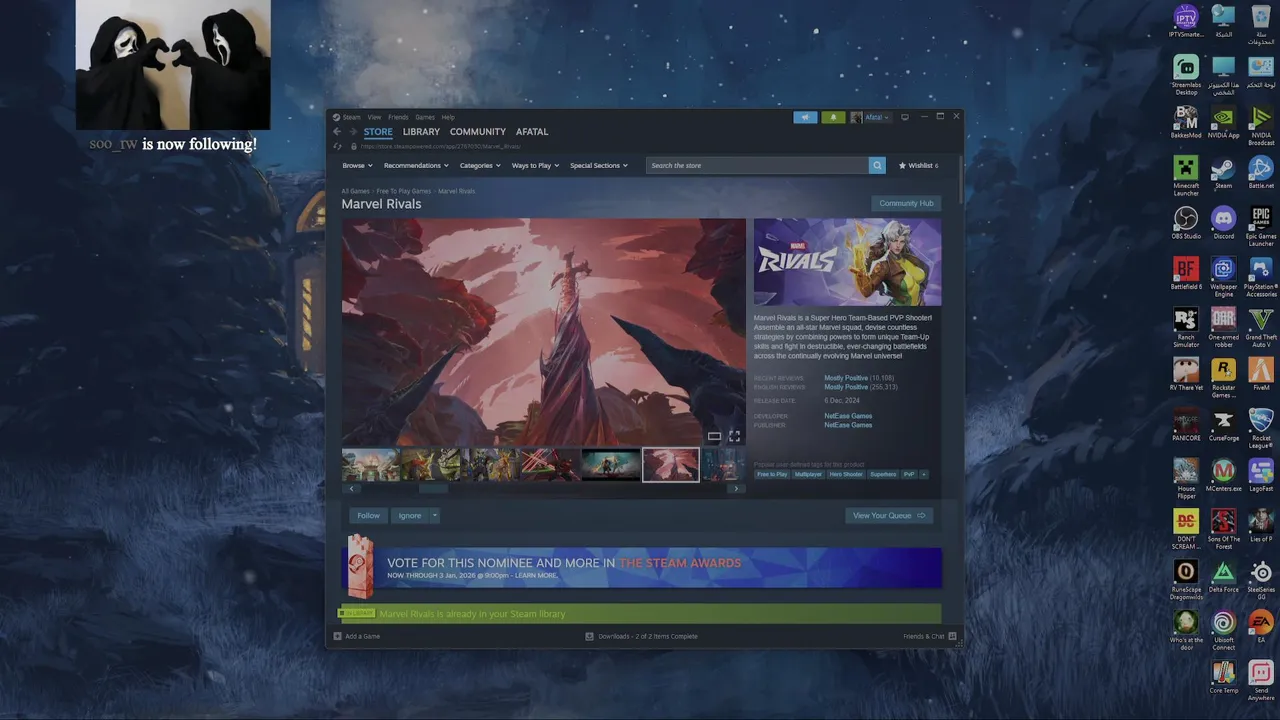Click the Ignore button
The image size is (1280, 720).
point(410,515)
